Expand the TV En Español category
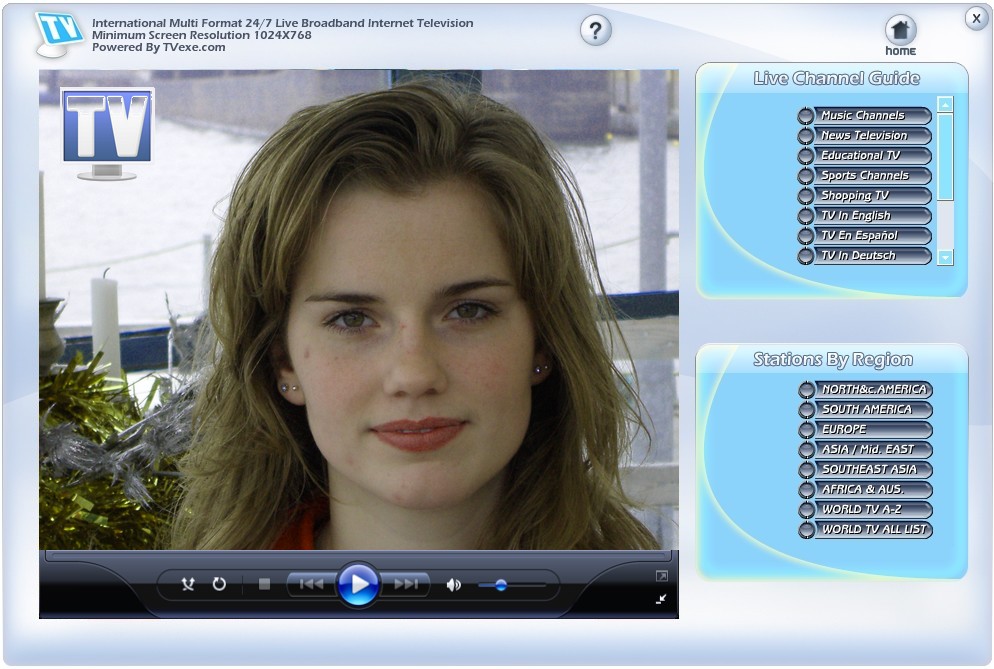This screenshot has width=994, height=669. 864,235
